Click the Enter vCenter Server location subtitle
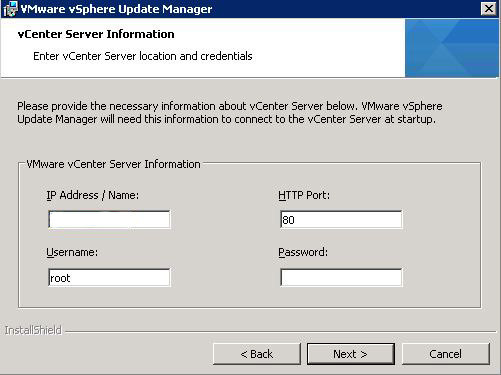 click(143, 56)
